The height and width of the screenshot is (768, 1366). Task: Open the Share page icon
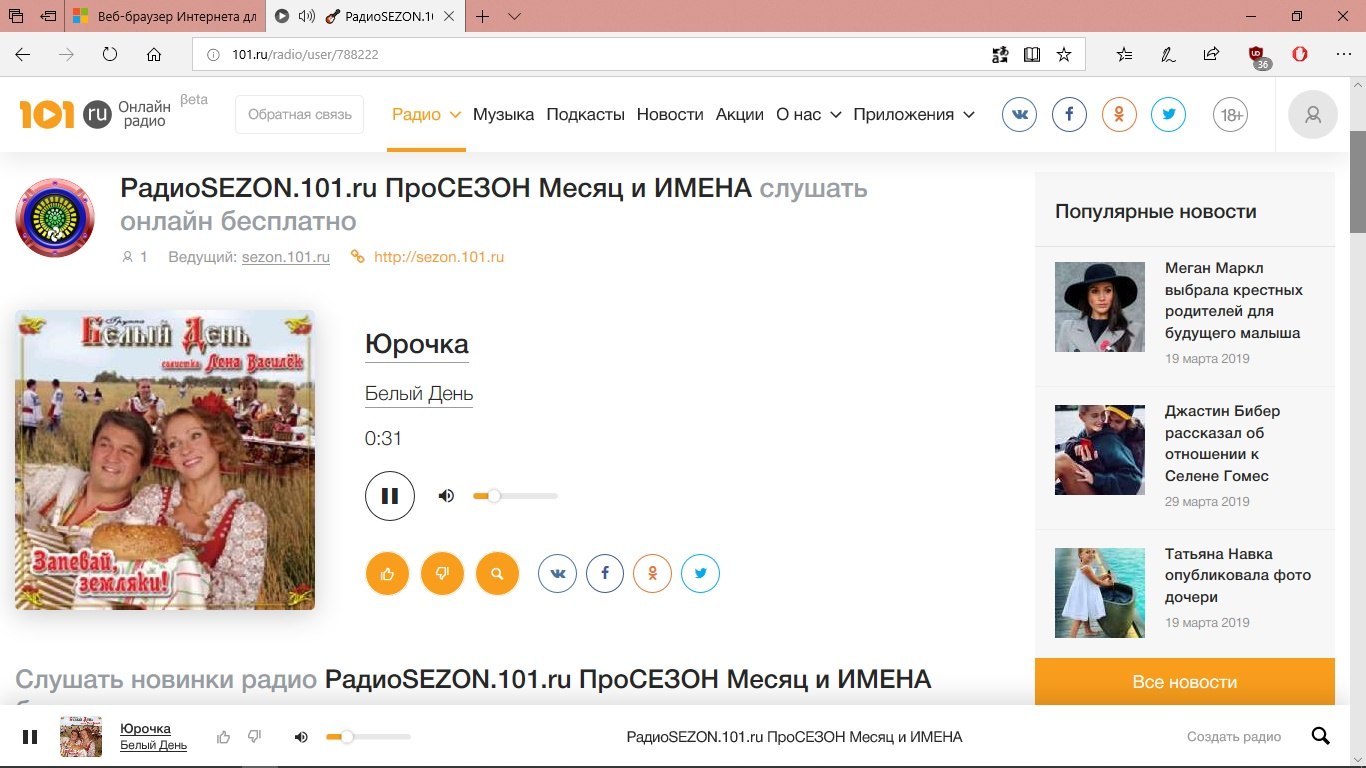(1211, 55)
